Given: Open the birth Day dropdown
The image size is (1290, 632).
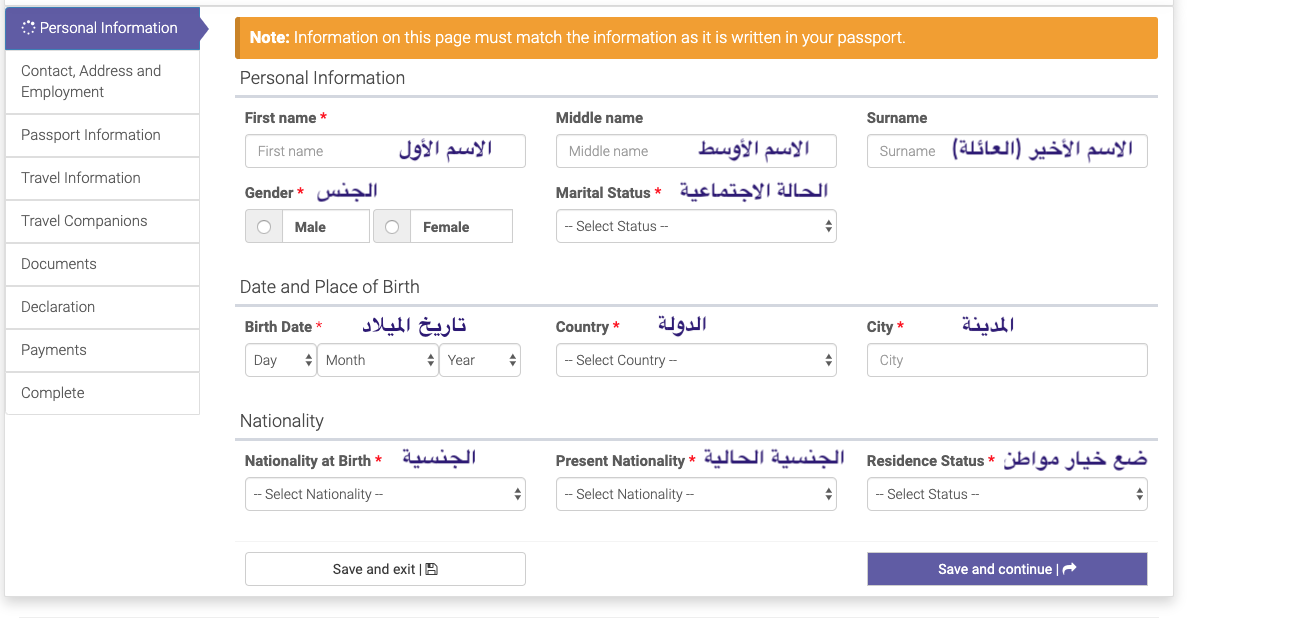Looking at the screenshot, I should coord(280,360).
